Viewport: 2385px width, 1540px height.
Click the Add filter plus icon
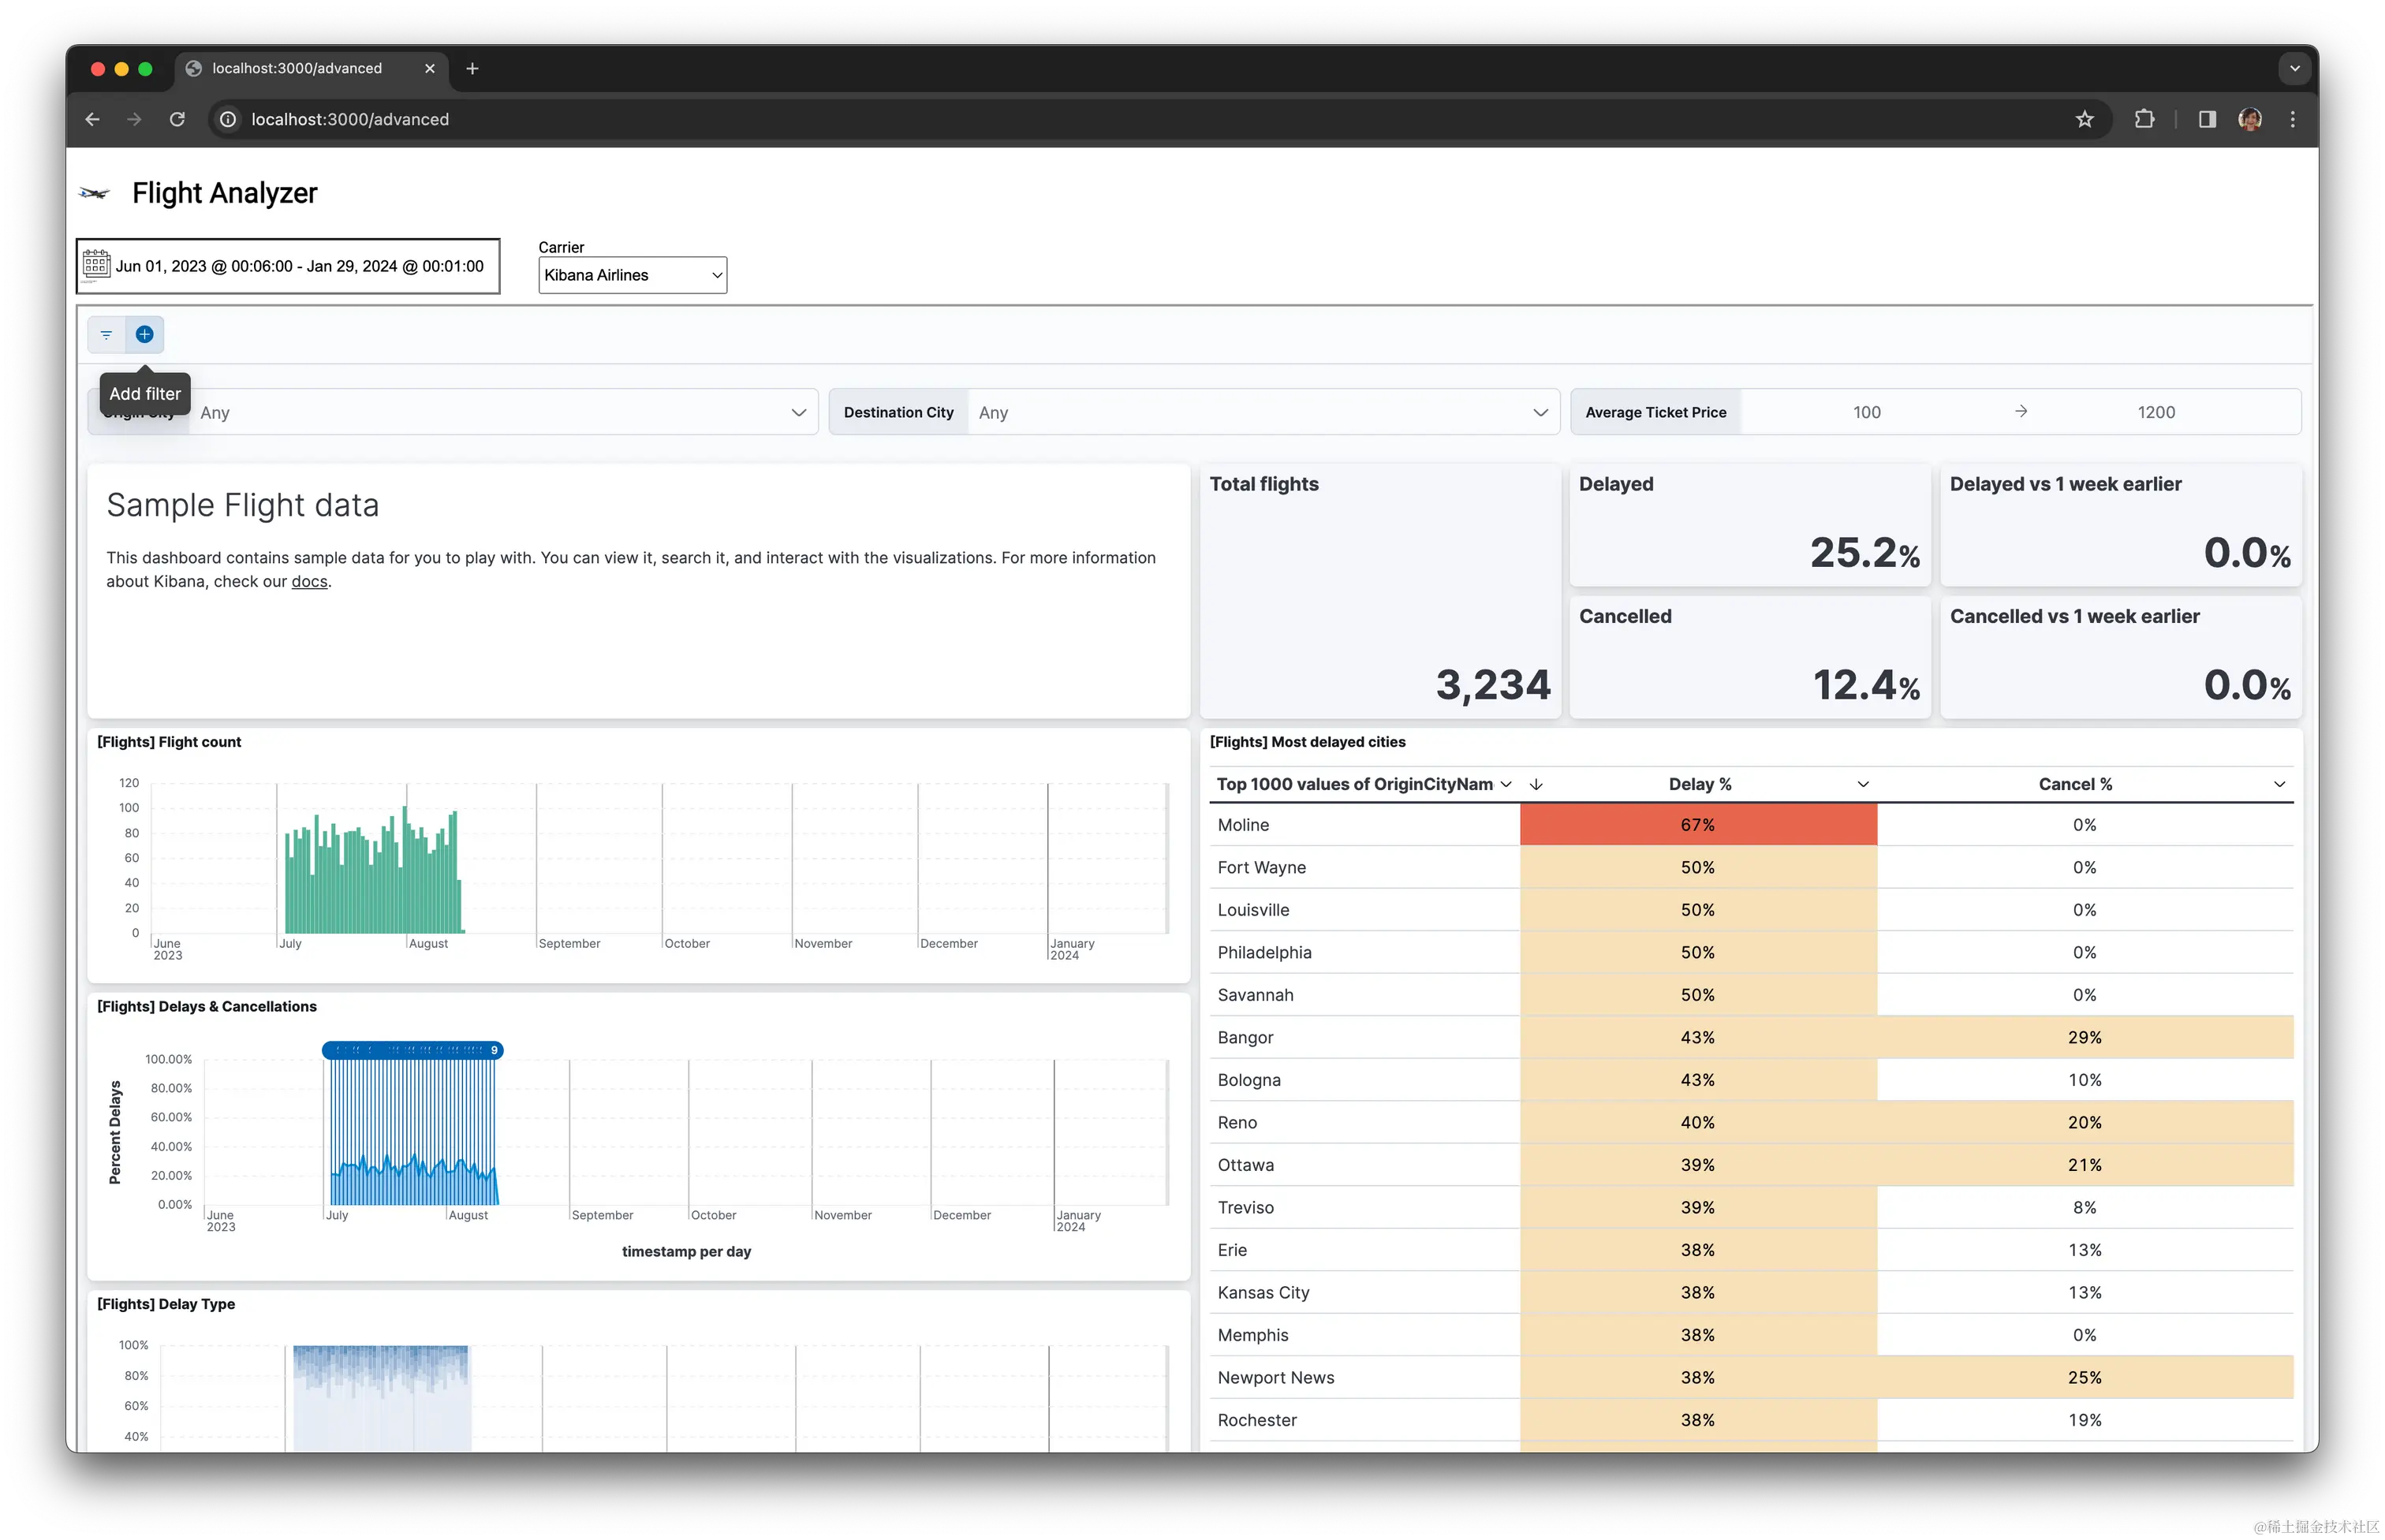coord(144,335)
